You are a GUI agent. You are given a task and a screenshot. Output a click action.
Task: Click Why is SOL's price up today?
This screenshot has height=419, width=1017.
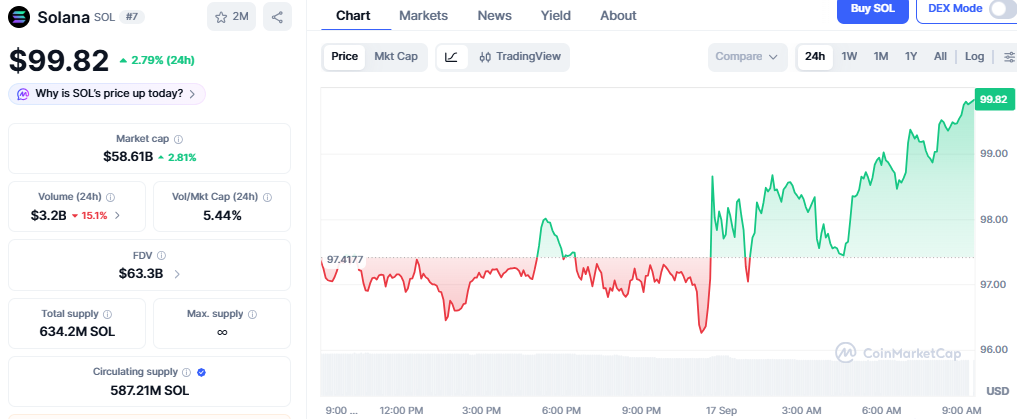click(109, 93)
